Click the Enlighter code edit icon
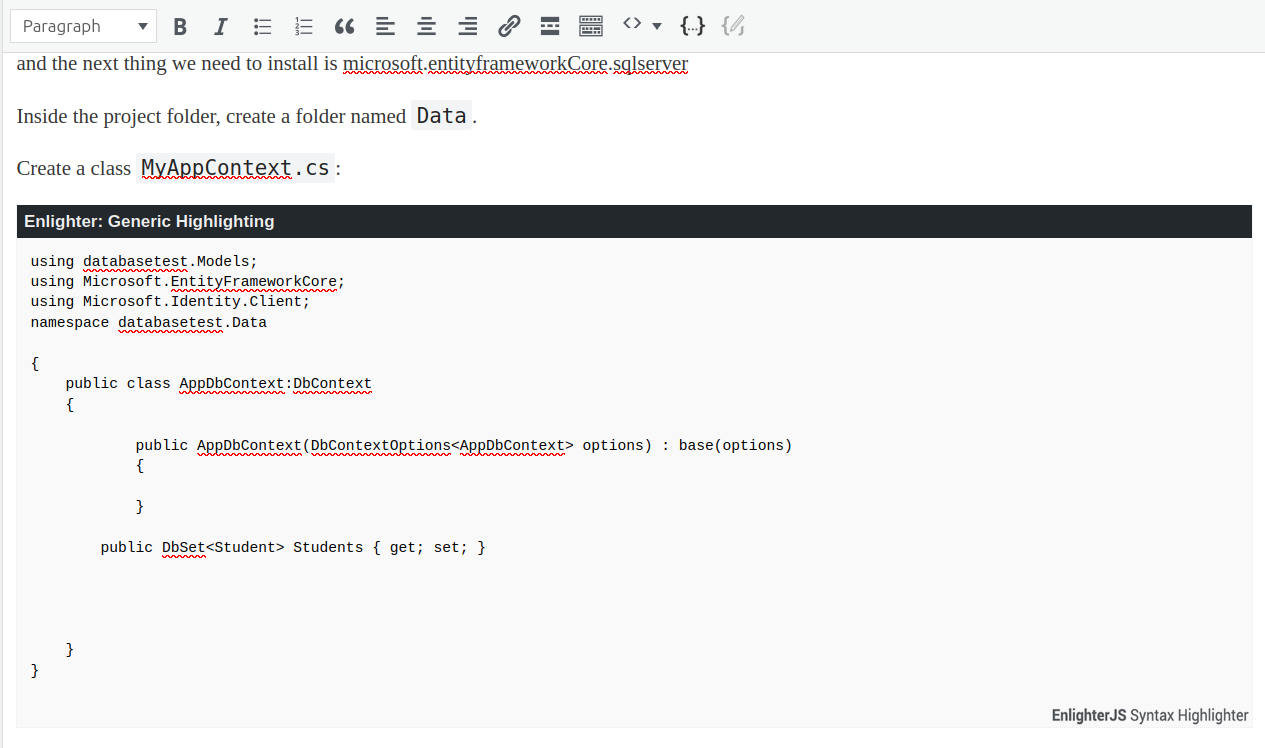This screenshot has height=748, width=1265. click(733, 27)
